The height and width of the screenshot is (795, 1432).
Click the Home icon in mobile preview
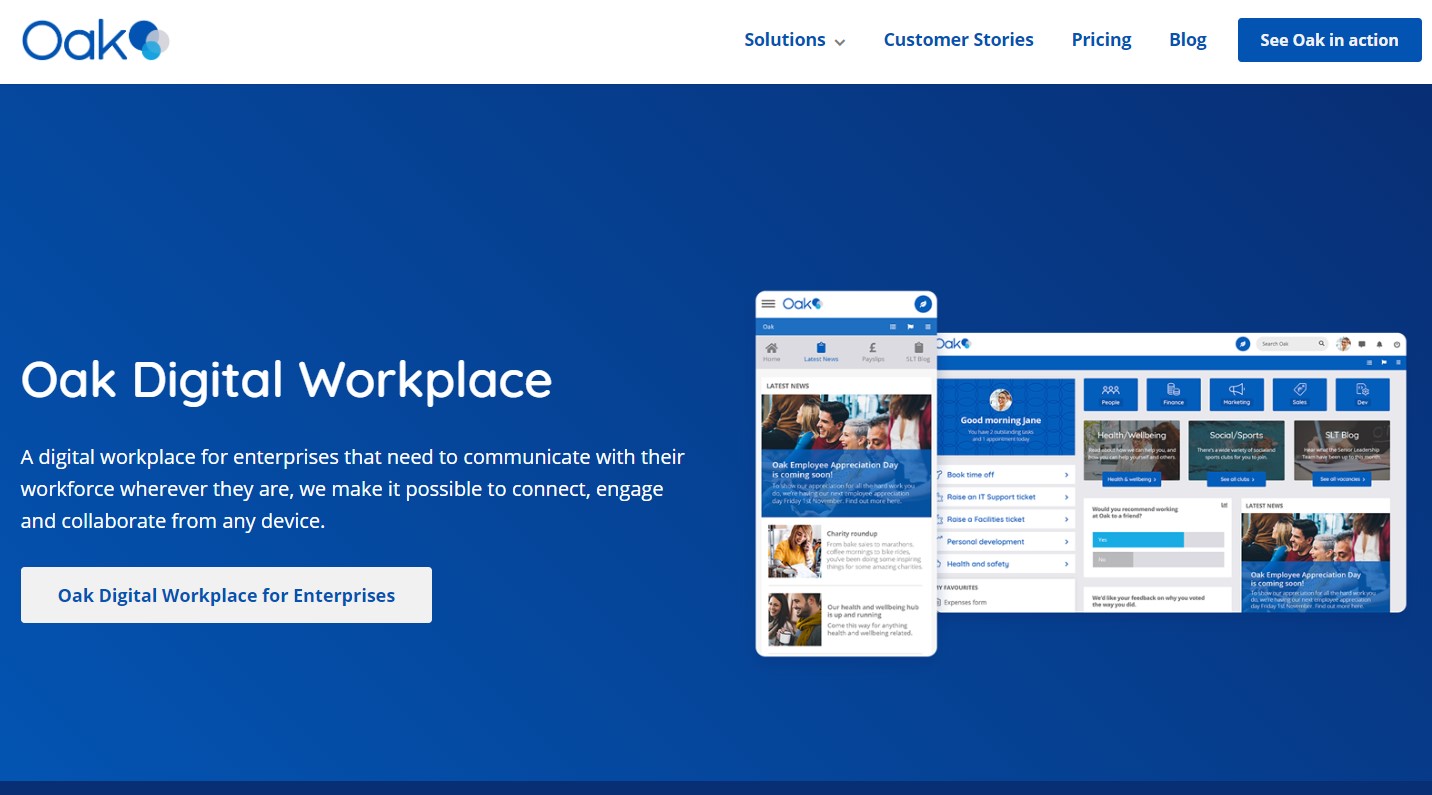[x=772, y=349]
